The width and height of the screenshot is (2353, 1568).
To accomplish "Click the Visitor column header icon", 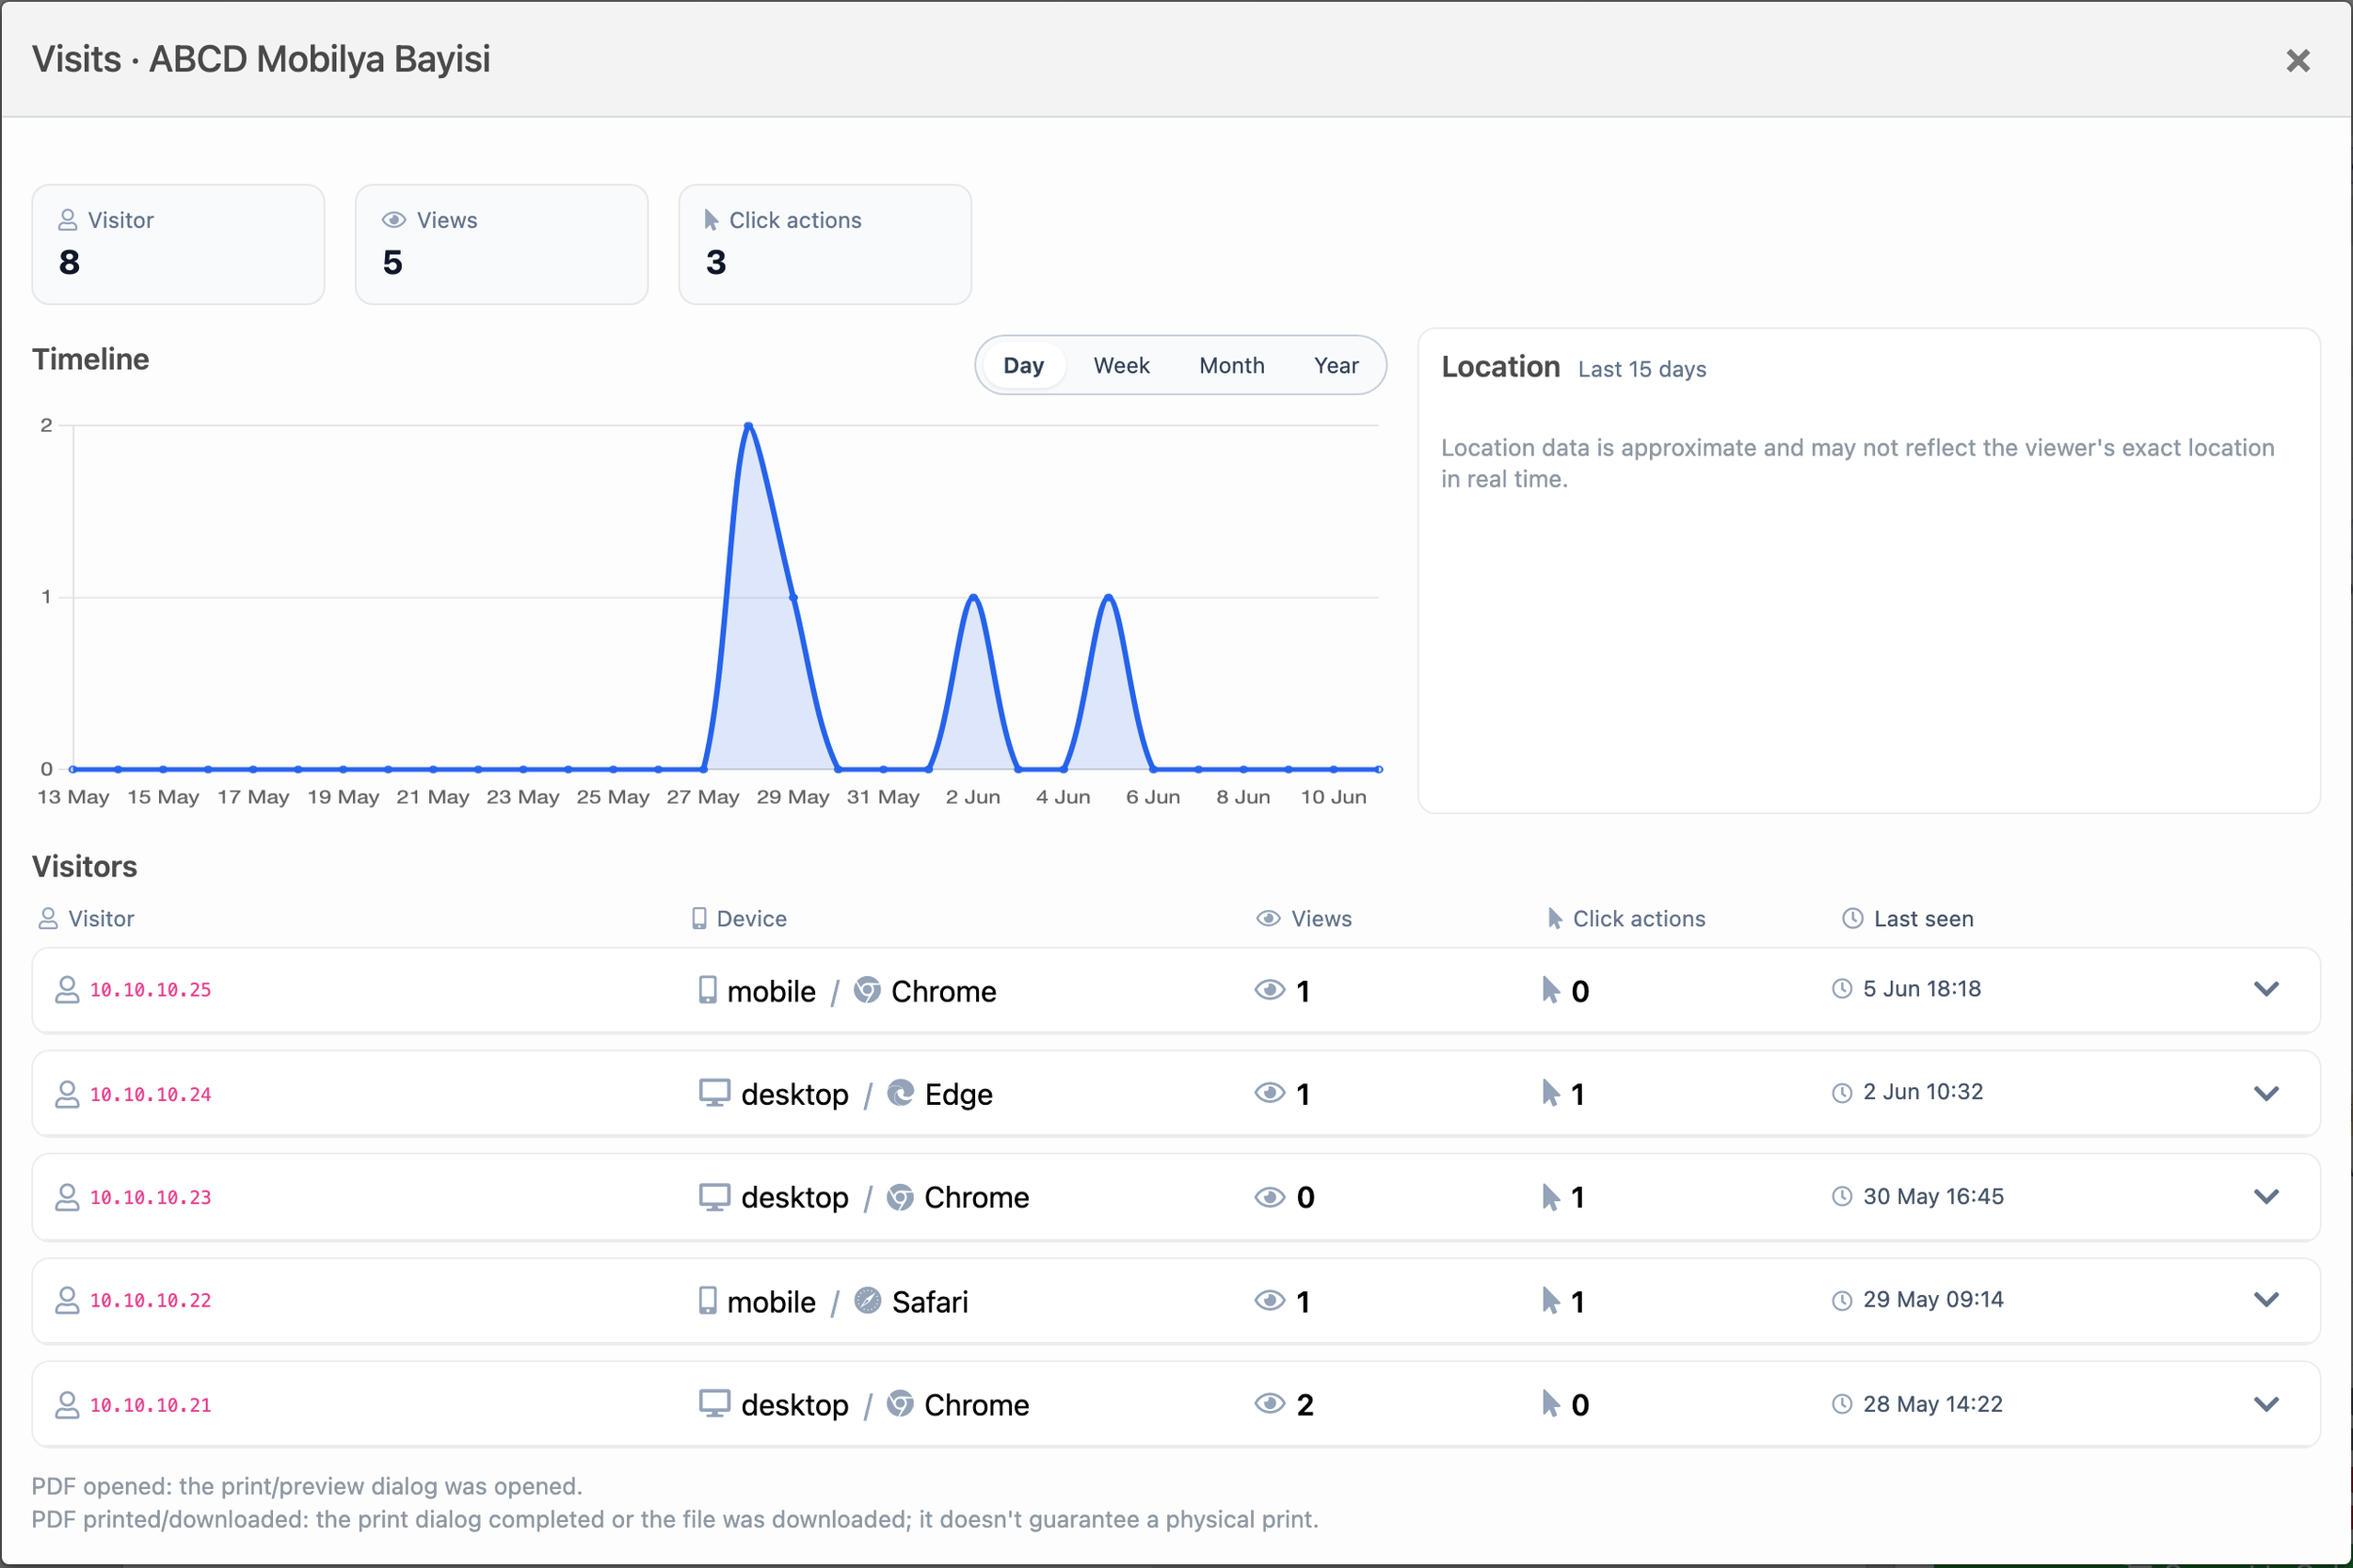I will click(48, 918).
